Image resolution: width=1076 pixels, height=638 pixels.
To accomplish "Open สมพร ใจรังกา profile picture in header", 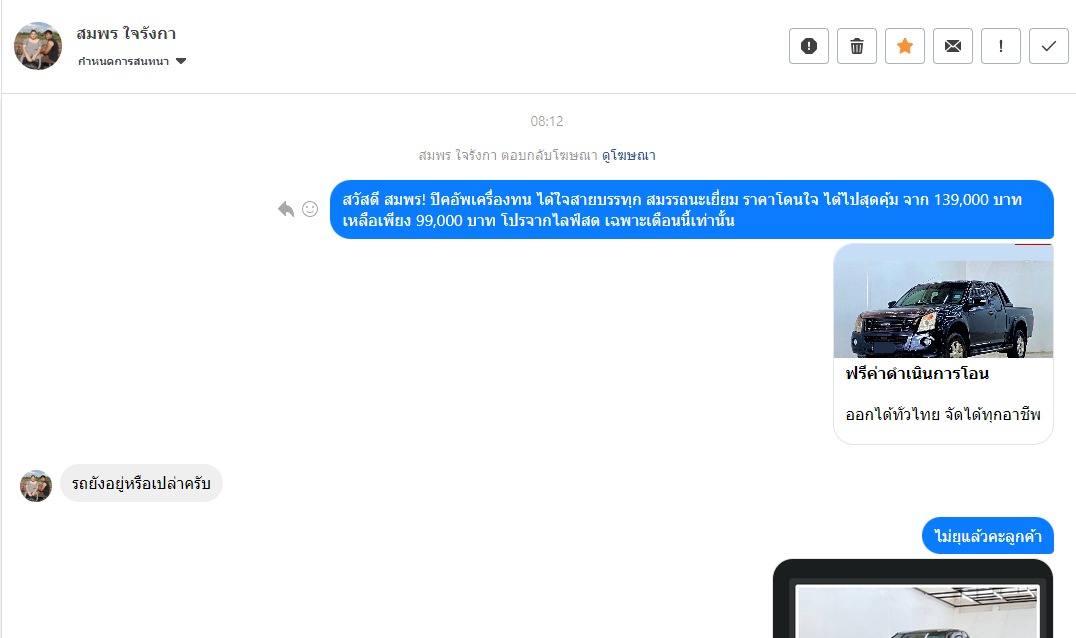I will pos(38,46).
